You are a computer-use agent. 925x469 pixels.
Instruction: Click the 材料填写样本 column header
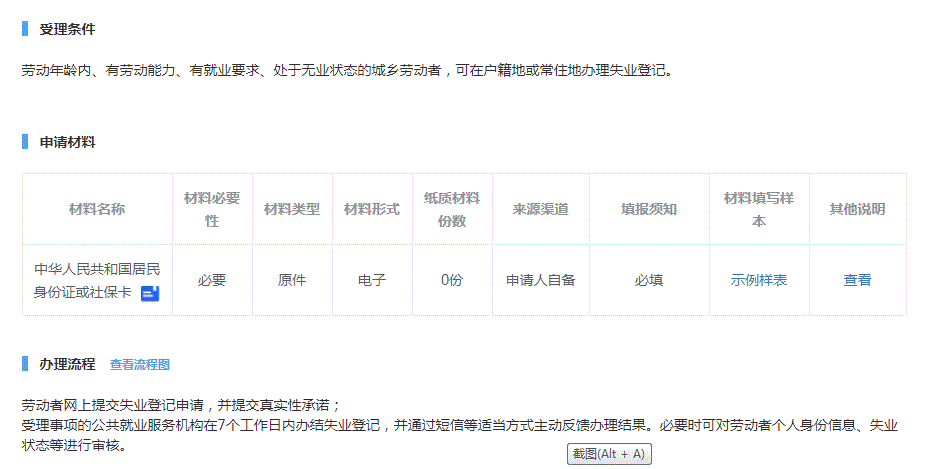click(x=759, y=209)
